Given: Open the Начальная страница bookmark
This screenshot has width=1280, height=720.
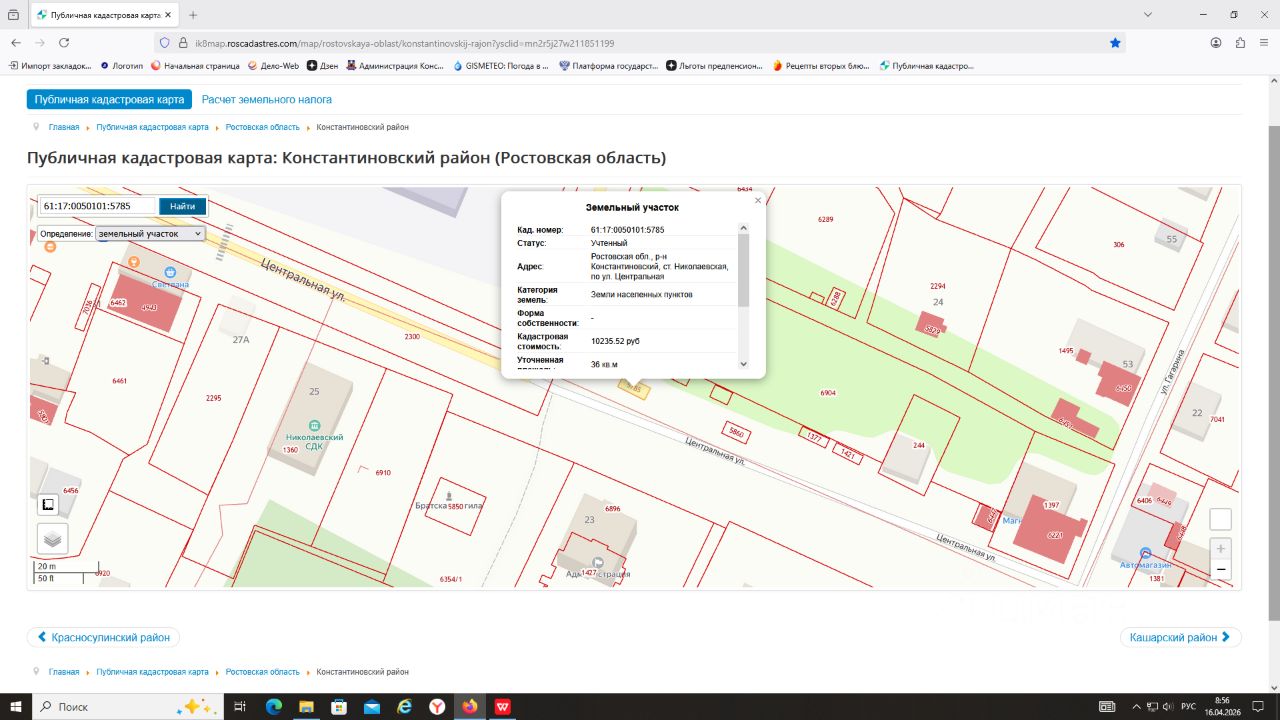Looking at the screenshot, I should tap(195, 66).
